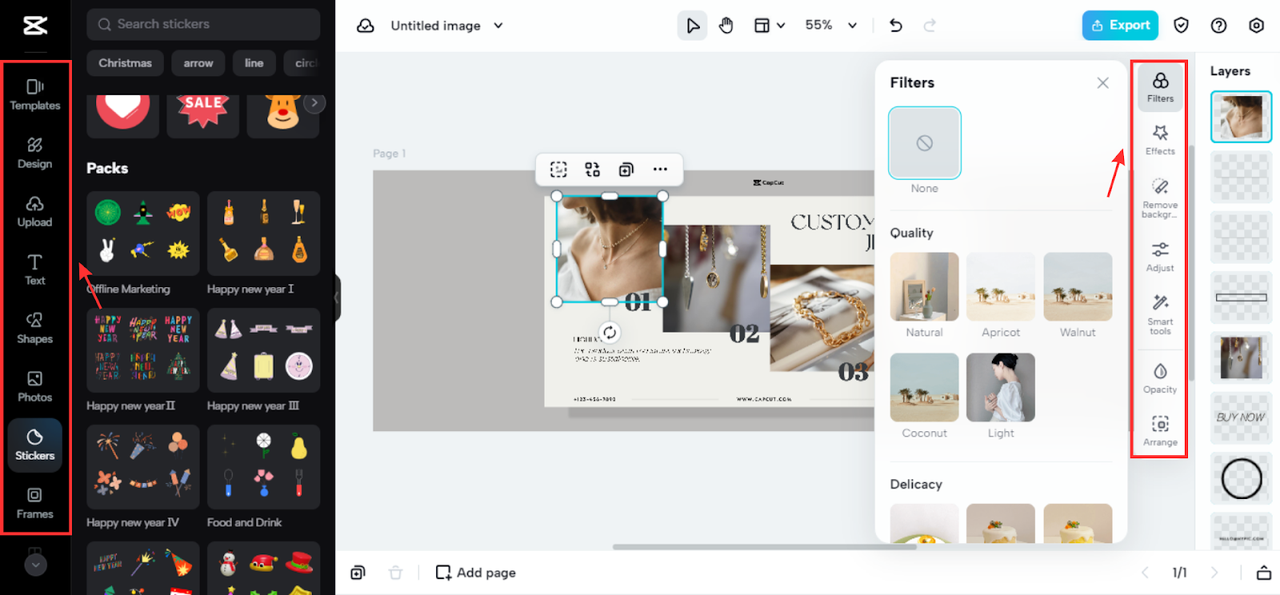This screenshot has height=595, width=1280.
Task: Filter stickers by line tag
Action: pyautogui.click(x=254, y=63)
